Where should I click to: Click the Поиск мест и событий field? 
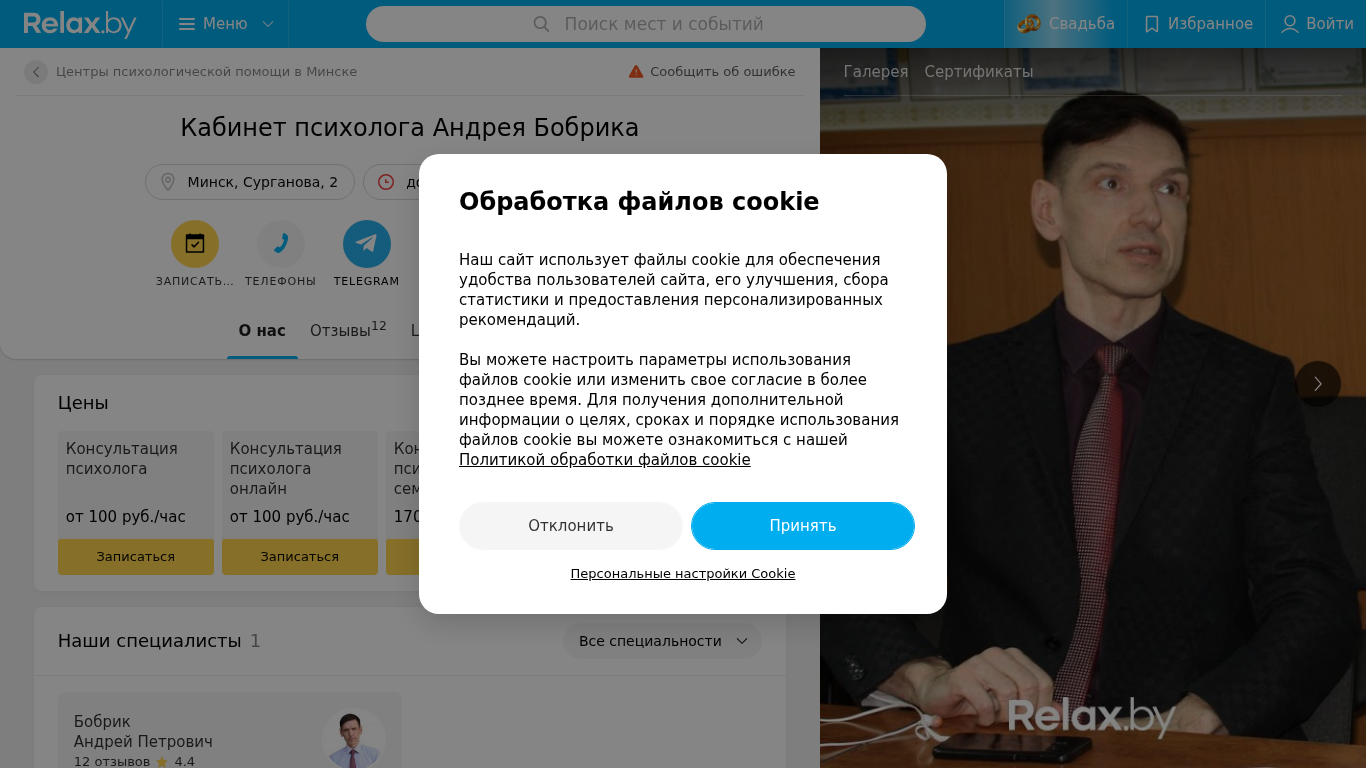click(x=646, y=24)
